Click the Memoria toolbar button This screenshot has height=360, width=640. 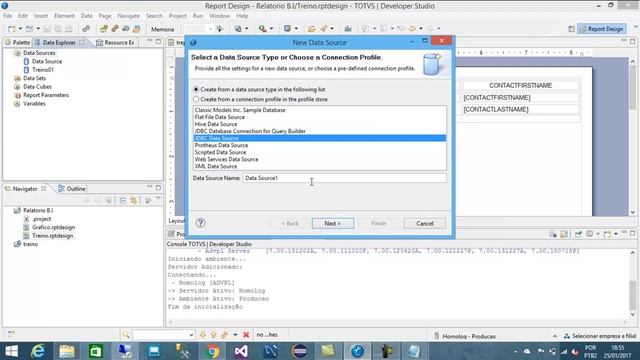tap(162, 29)
